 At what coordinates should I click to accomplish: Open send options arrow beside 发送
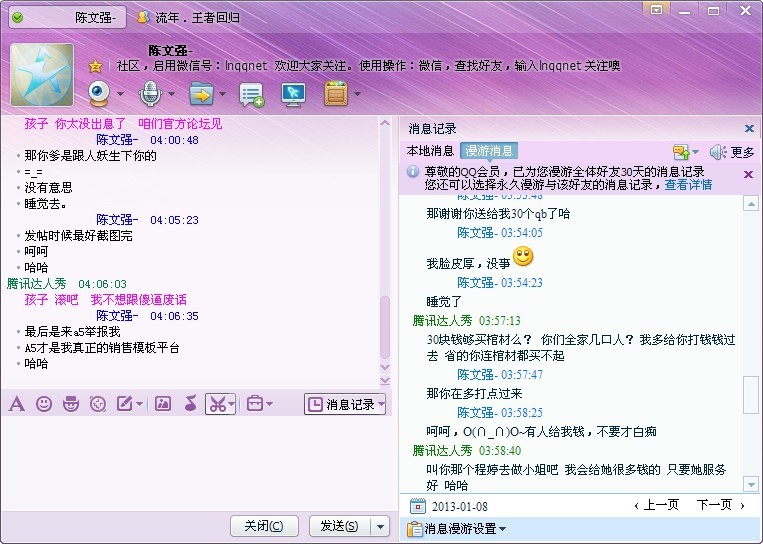[381, 526]
